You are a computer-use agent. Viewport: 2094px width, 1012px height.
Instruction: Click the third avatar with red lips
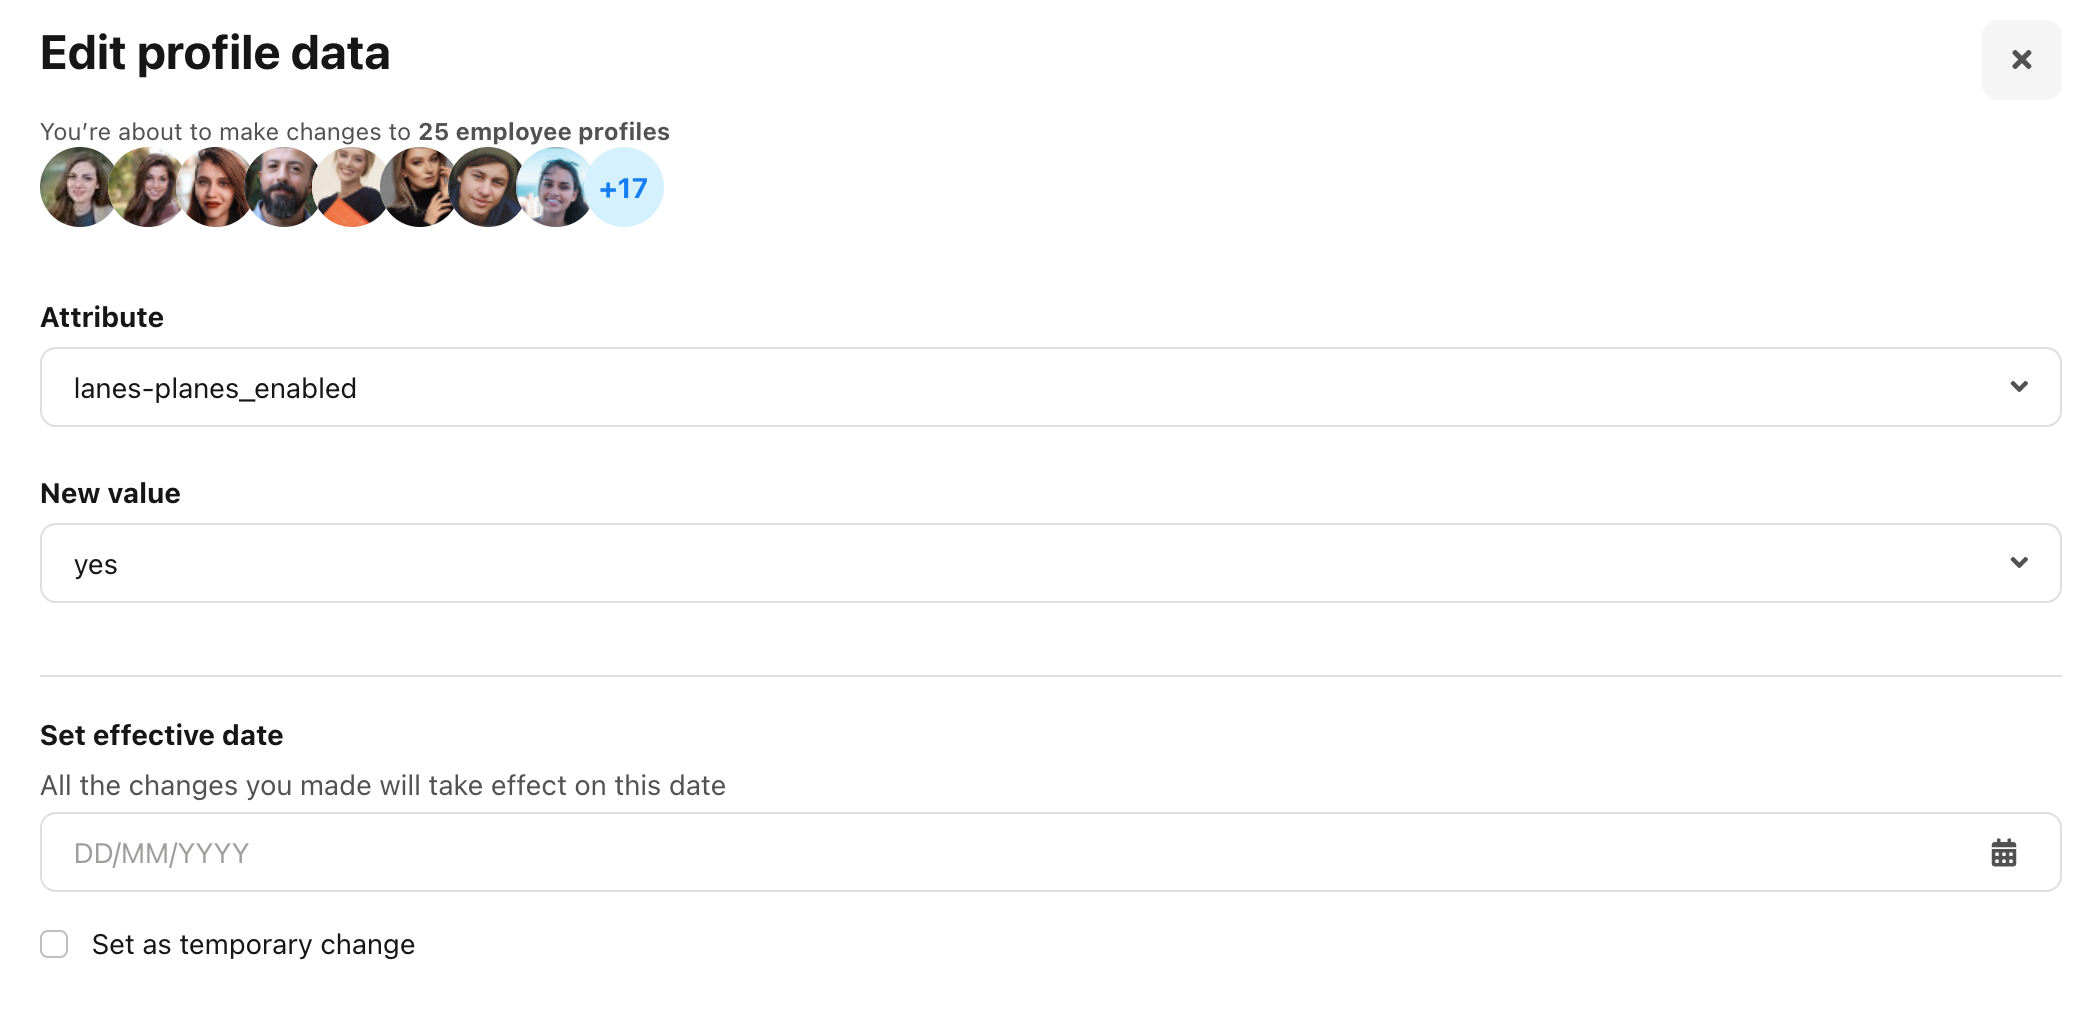215,187
